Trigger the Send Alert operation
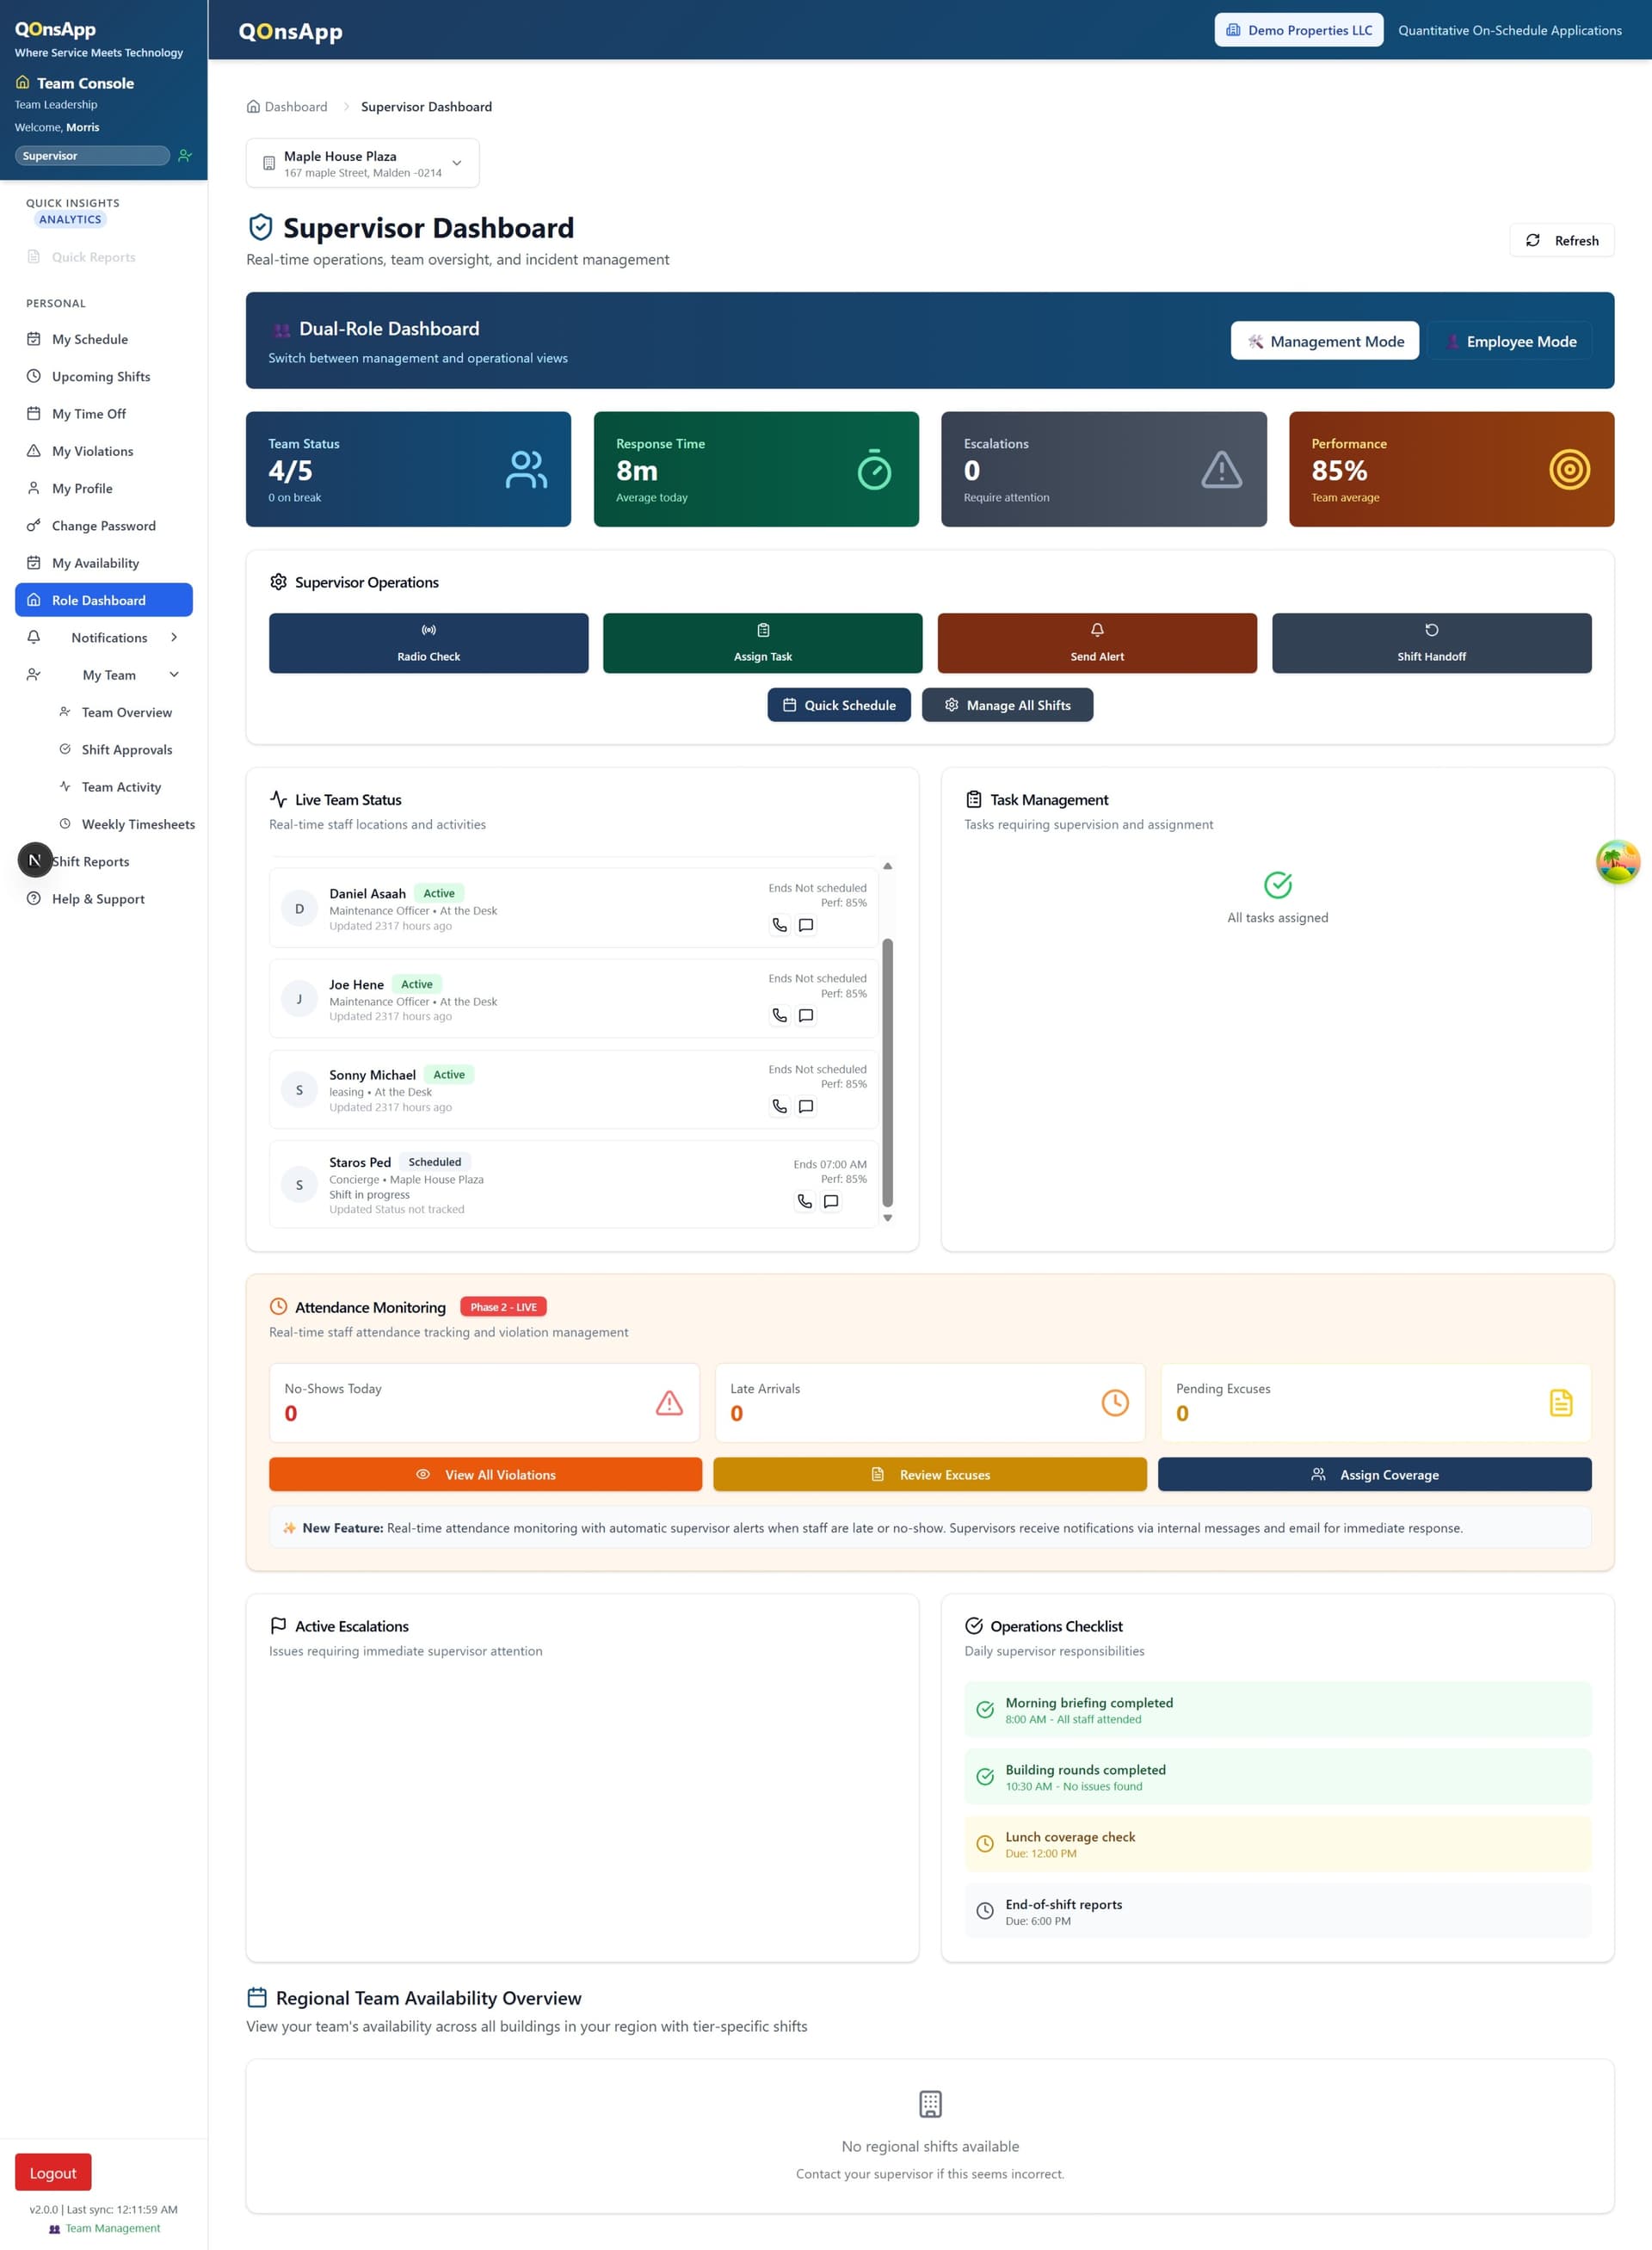 [x=1097, y=643]
